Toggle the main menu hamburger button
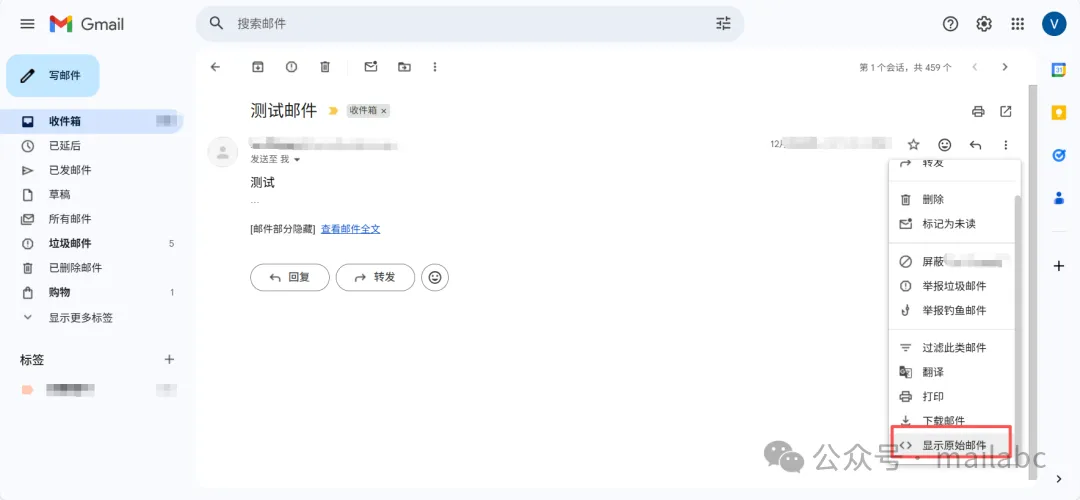Viewport: 1080px width, 500px height. (28, 24)
